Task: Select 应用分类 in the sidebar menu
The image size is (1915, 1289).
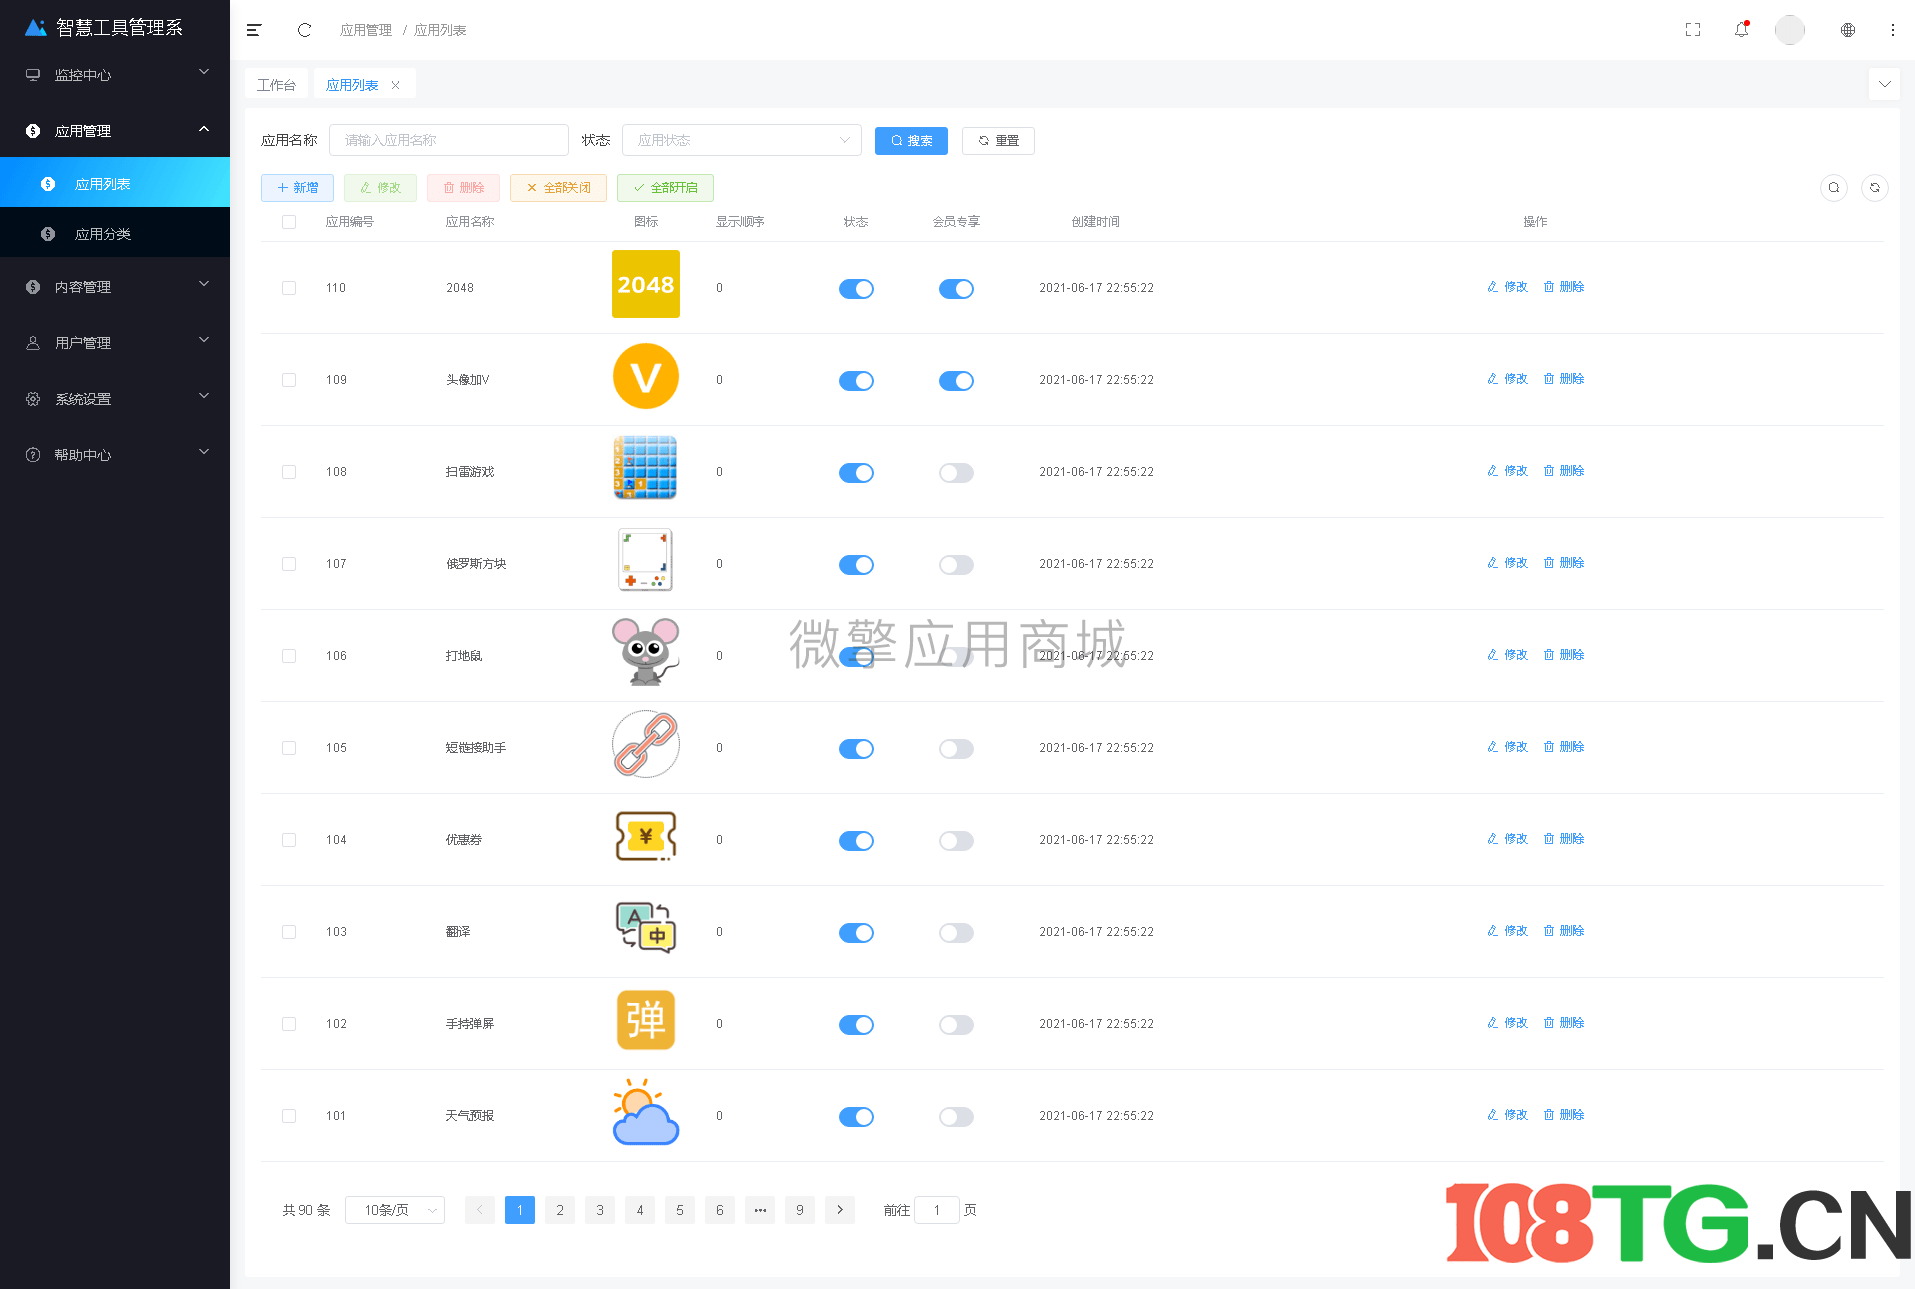Action: tap(103, 233)
